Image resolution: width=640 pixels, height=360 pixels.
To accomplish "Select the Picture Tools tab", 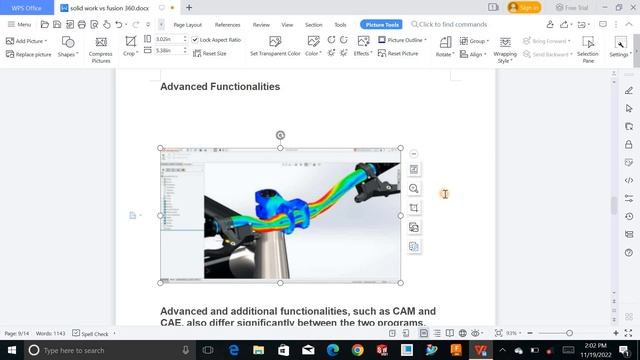I will tap(381, 24).
